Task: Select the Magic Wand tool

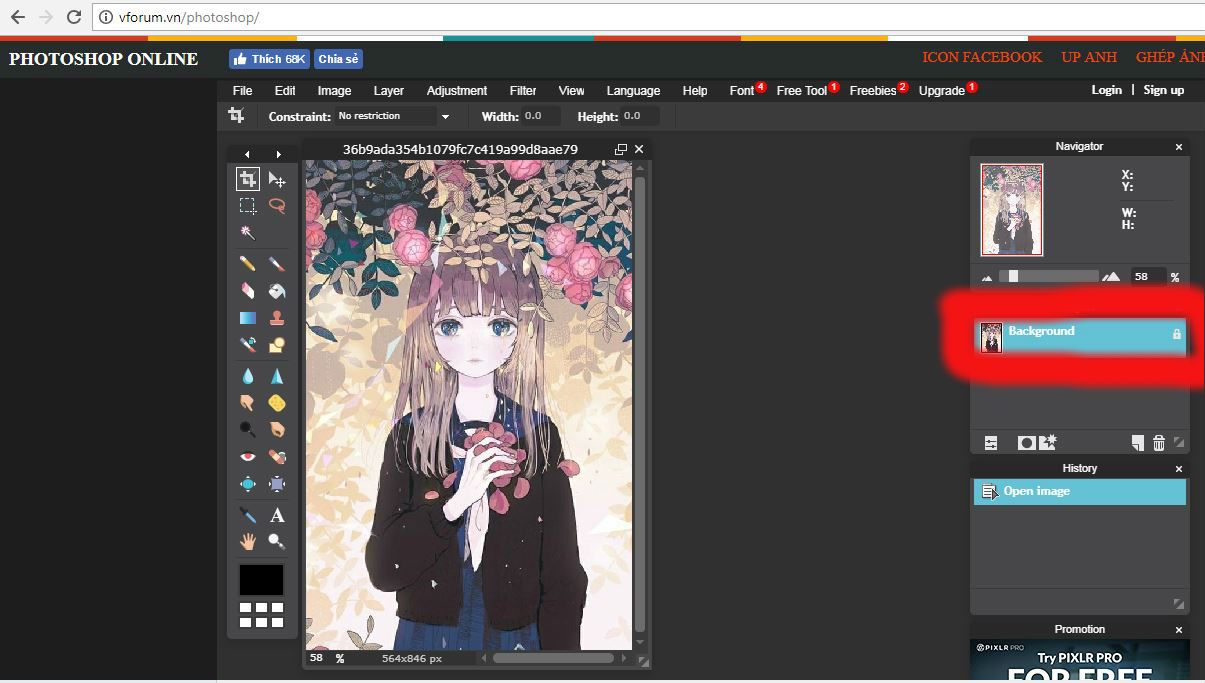Action: coord(248,233)
